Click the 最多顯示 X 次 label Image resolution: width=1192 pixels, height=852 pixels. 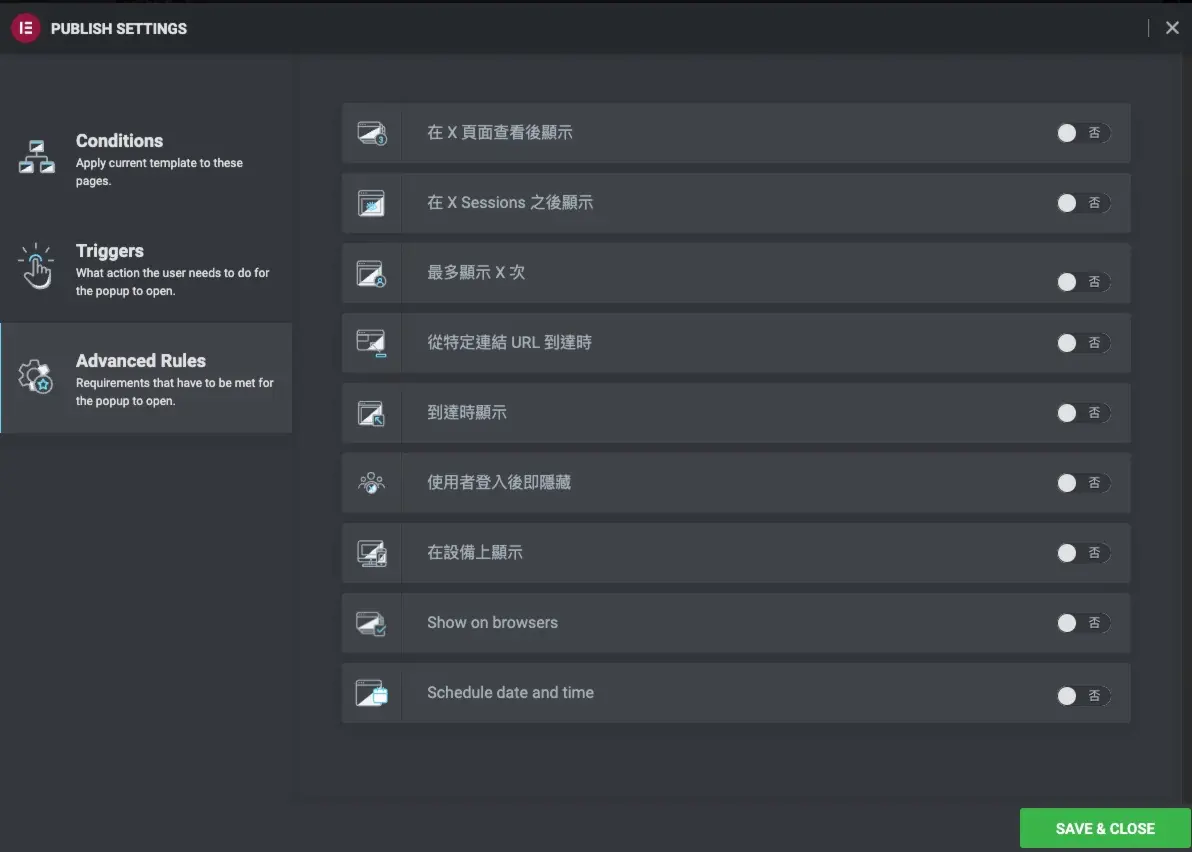click(x=476, y=272)
